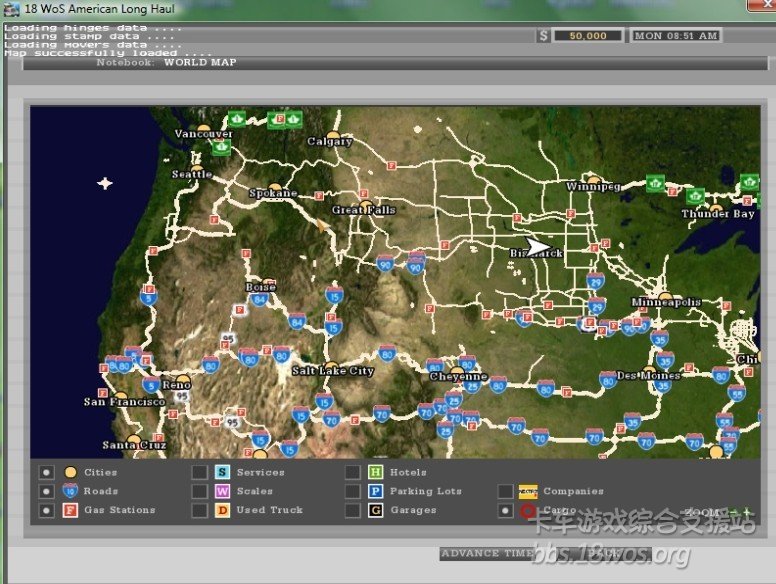Enable the Parking Lots checkbox
Screen dimensions: 776x584
pyautogui.click(x=352, y=491)
